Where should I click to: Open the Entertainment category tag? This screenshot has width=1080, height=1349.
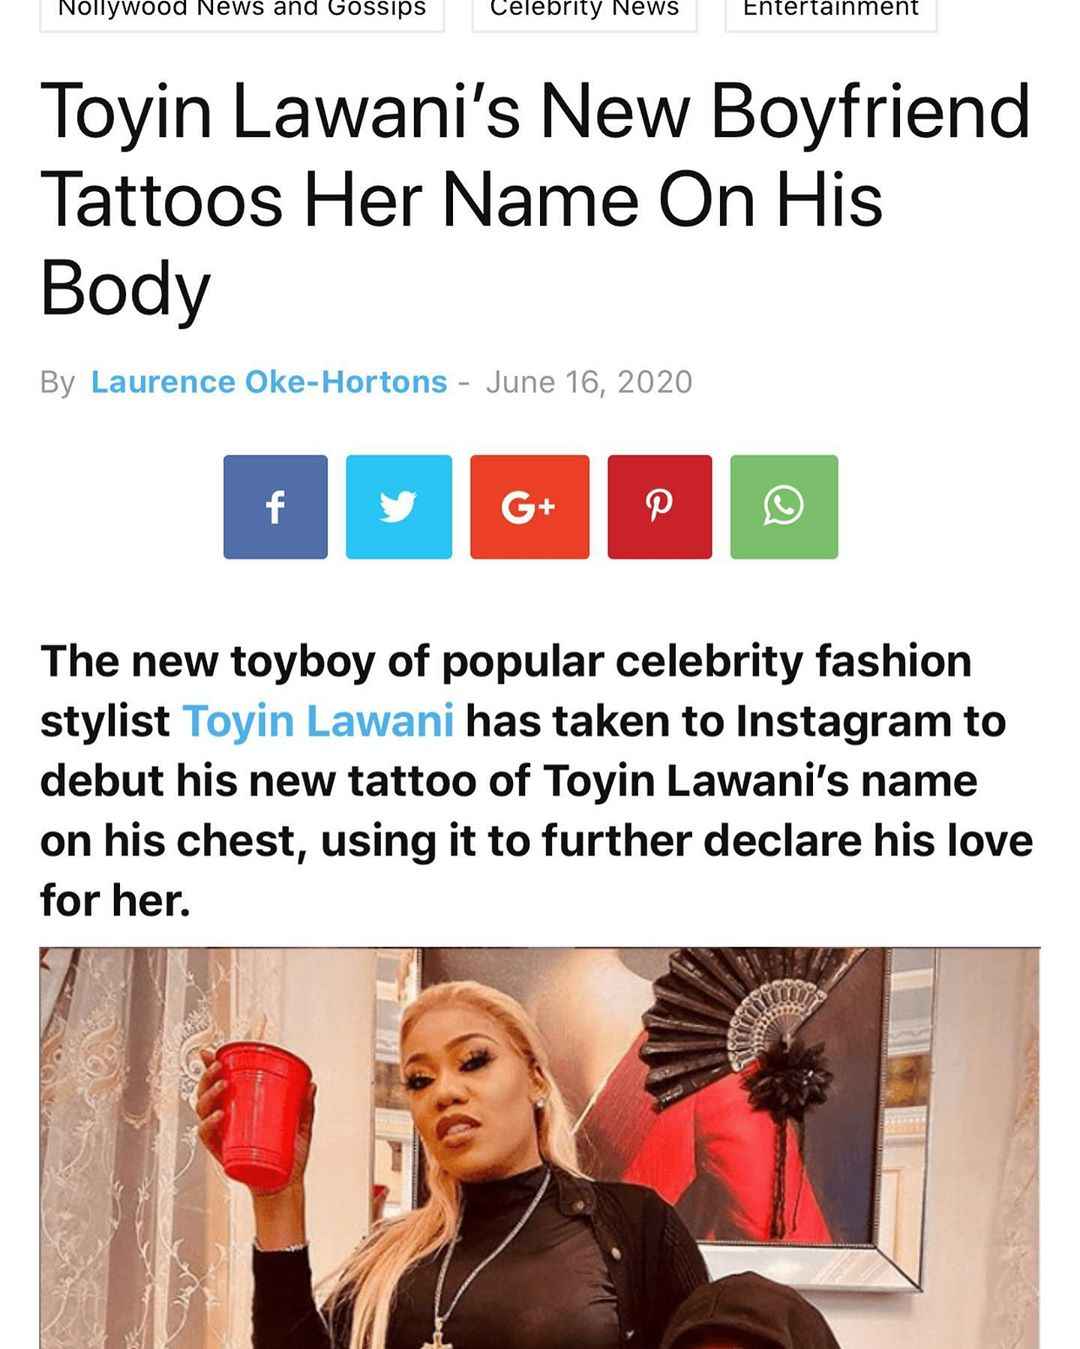tap(831, 10)
